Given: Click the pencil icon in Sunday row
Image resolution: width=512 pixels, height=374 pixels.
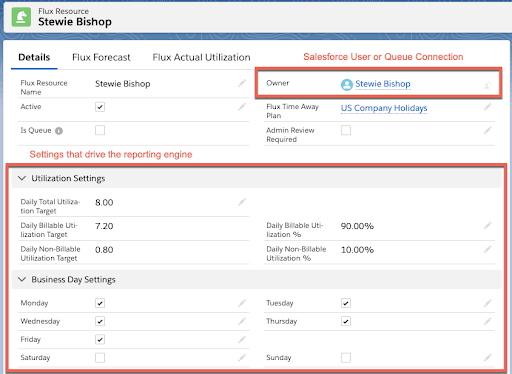Looking at the screenshot, I should coord(488,358).
